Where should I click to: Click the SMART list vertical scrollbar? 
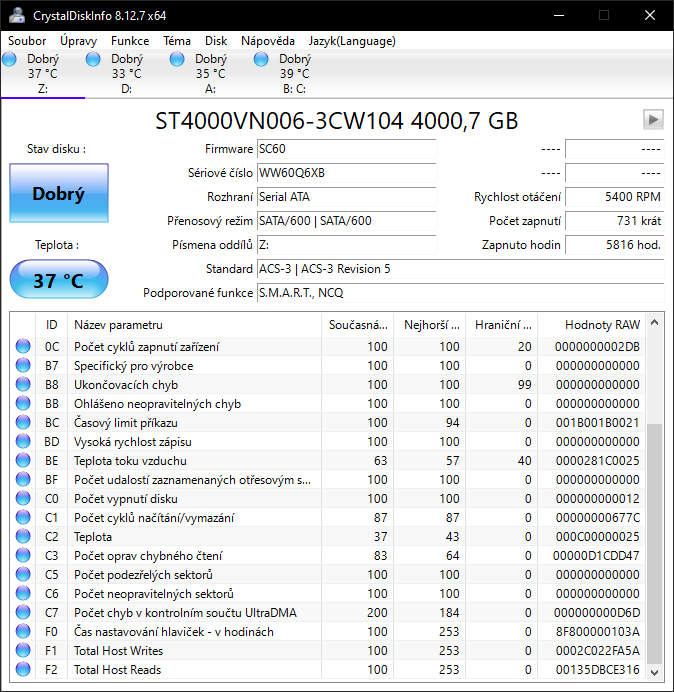[x=655, y=540]
